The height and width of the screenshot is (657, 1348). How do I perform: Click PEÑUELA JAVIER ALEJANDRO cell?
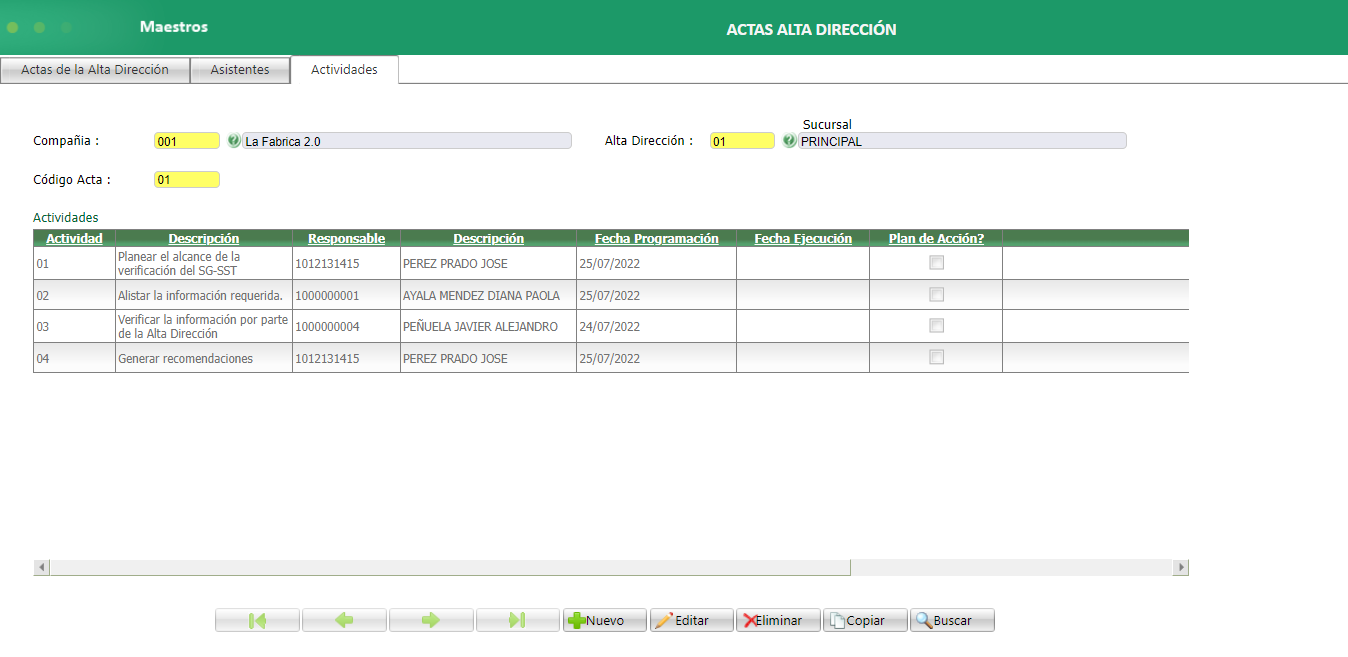point(488,326)
